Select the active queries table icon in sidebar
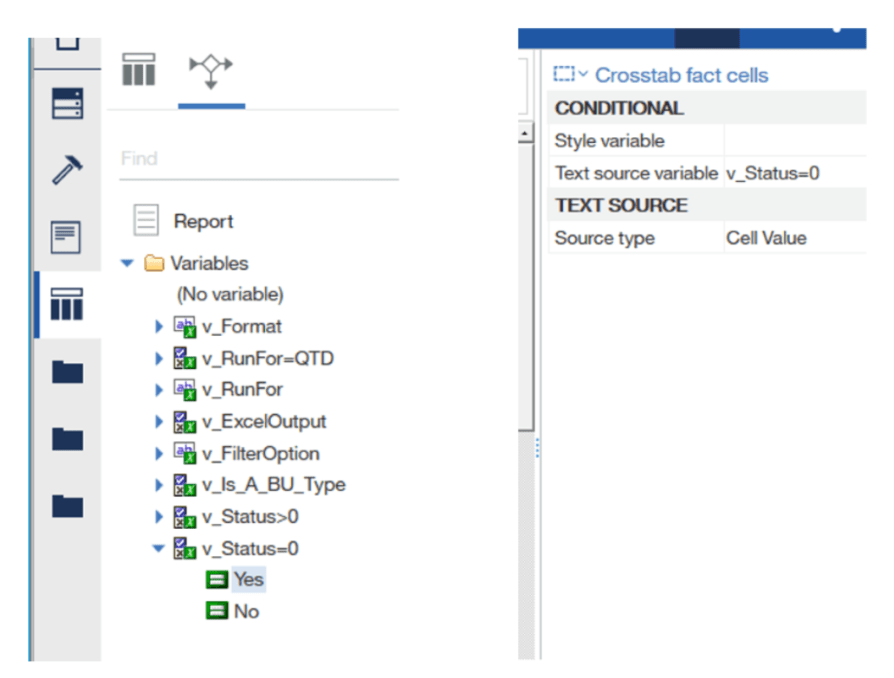The width and height of the screenshot is (894, 678). click(67, 303)
